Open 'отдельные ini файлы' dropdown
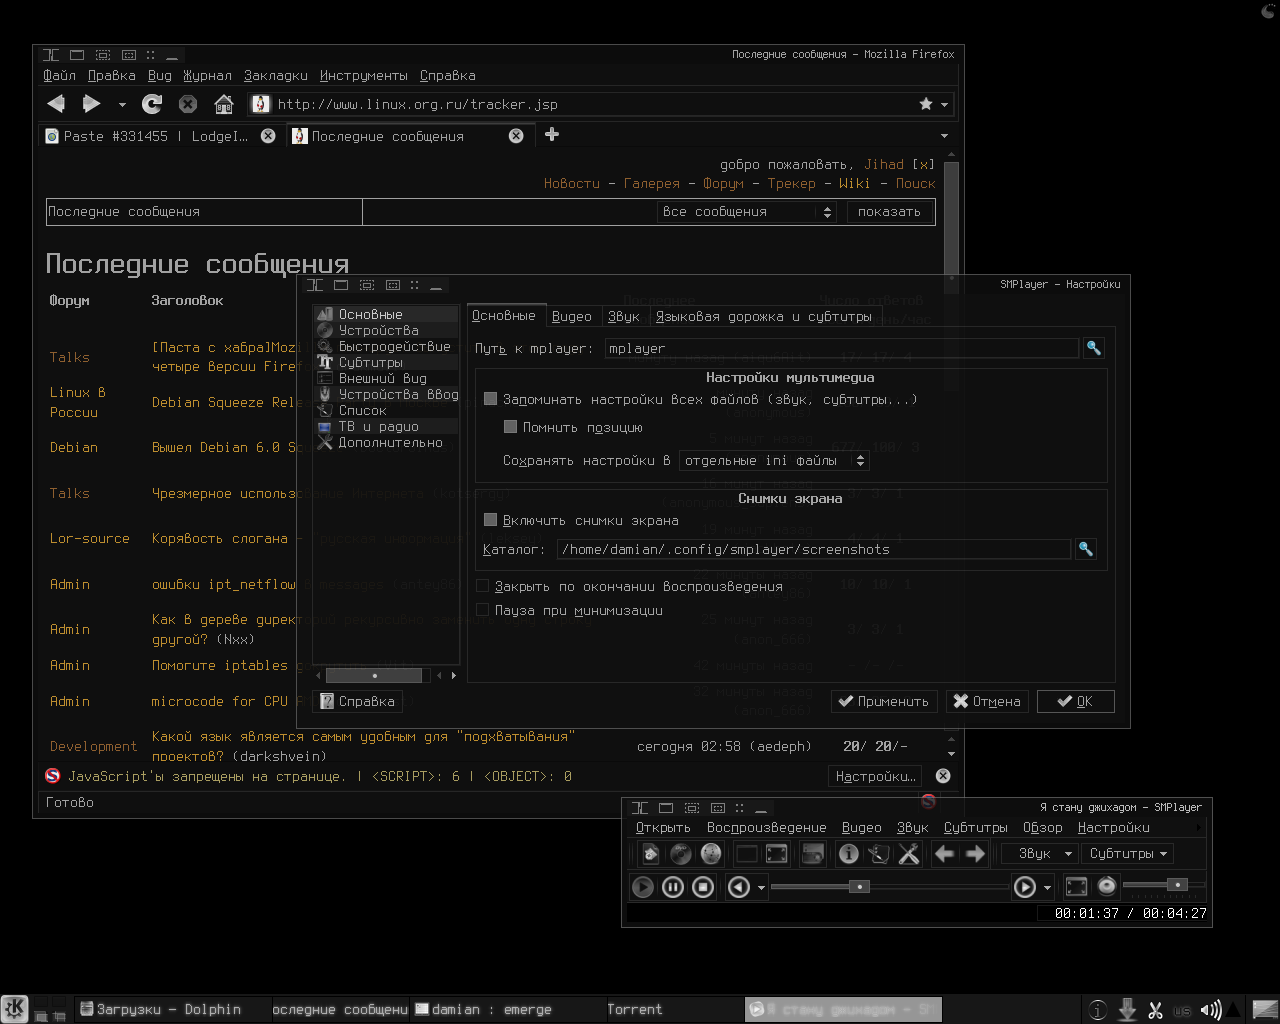Screen dimensions: 1280x1024 [x=774, y=461]
